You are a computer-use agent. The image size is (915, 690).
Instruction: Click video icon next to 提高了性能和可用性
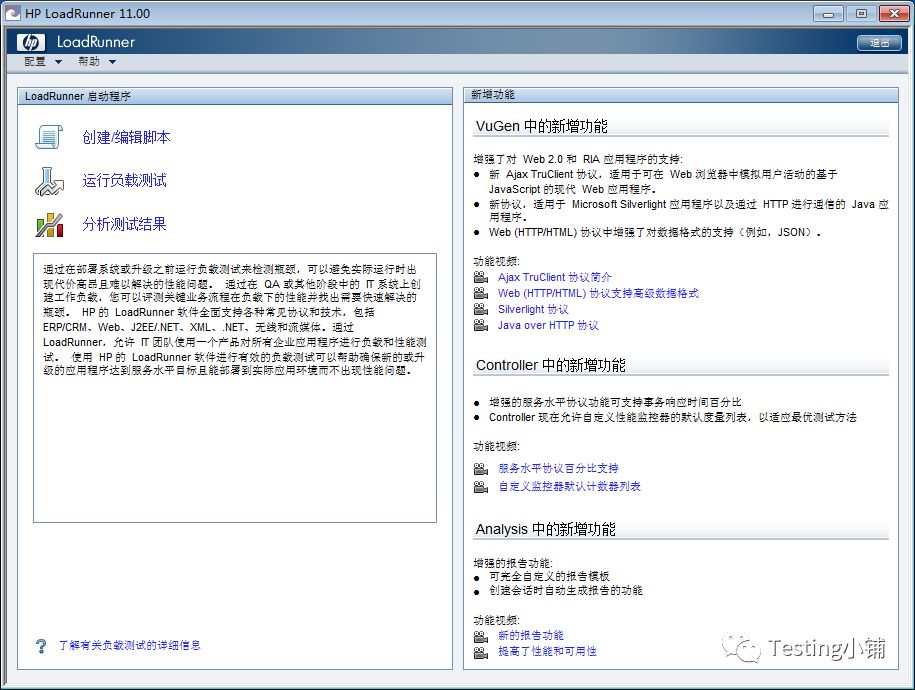coord(481,651)
